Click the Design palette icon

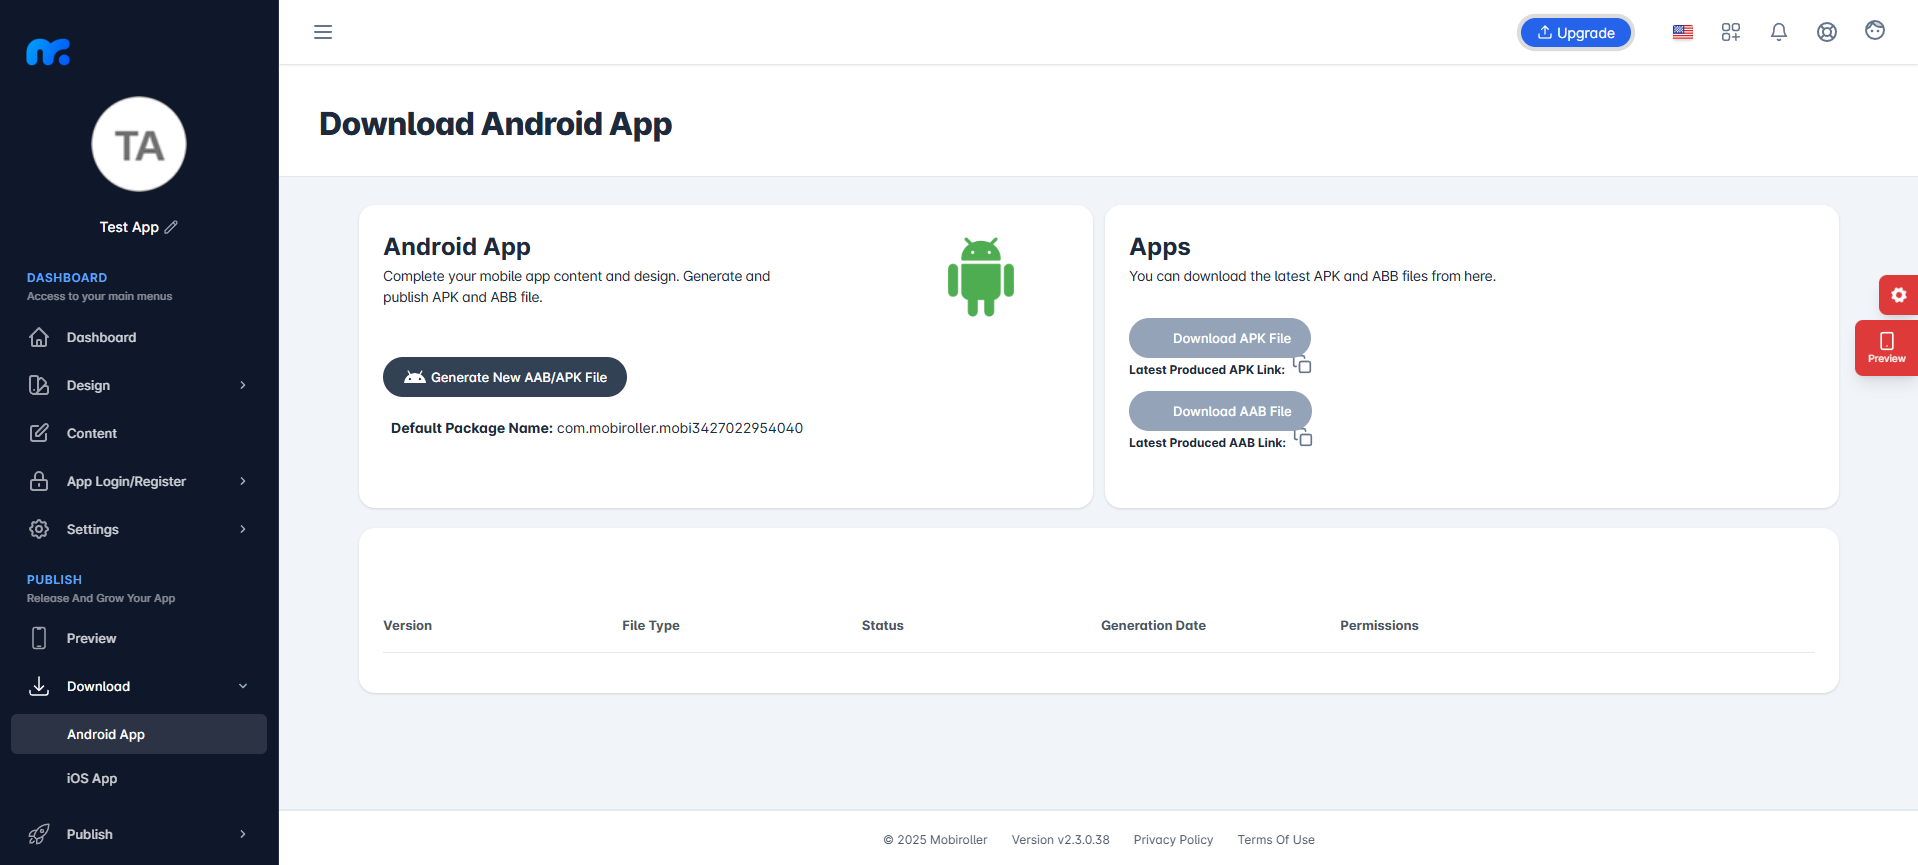39,385
